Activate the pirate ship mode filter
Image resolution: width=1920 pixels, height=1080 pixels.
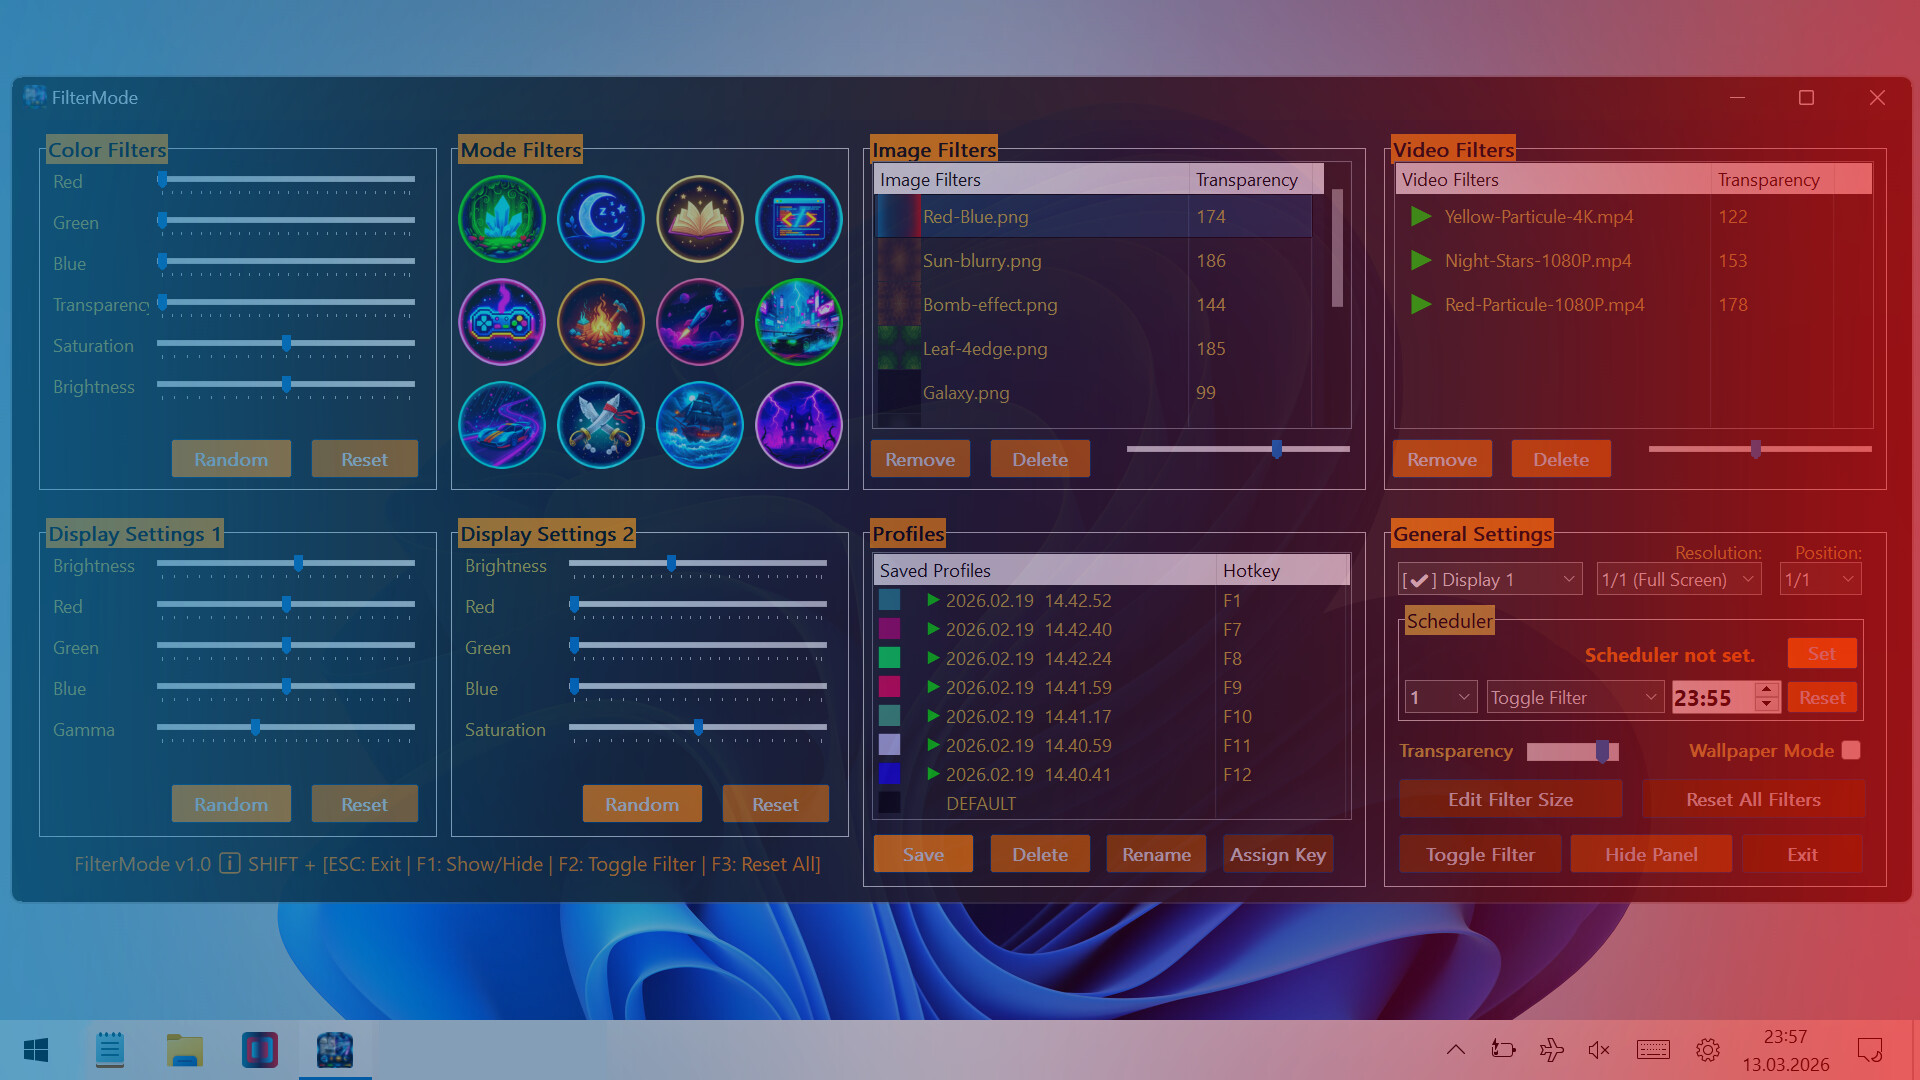[x=699, y=425]
